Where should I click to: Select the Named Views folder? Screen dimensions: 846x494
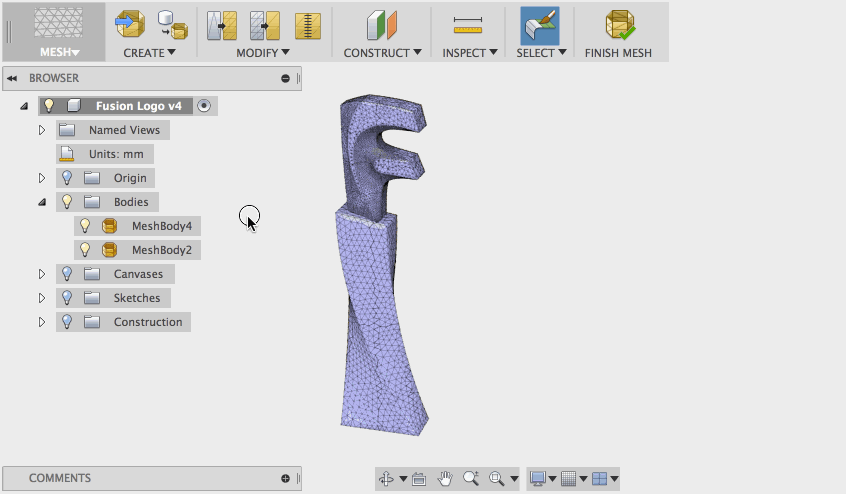(124, 130)
